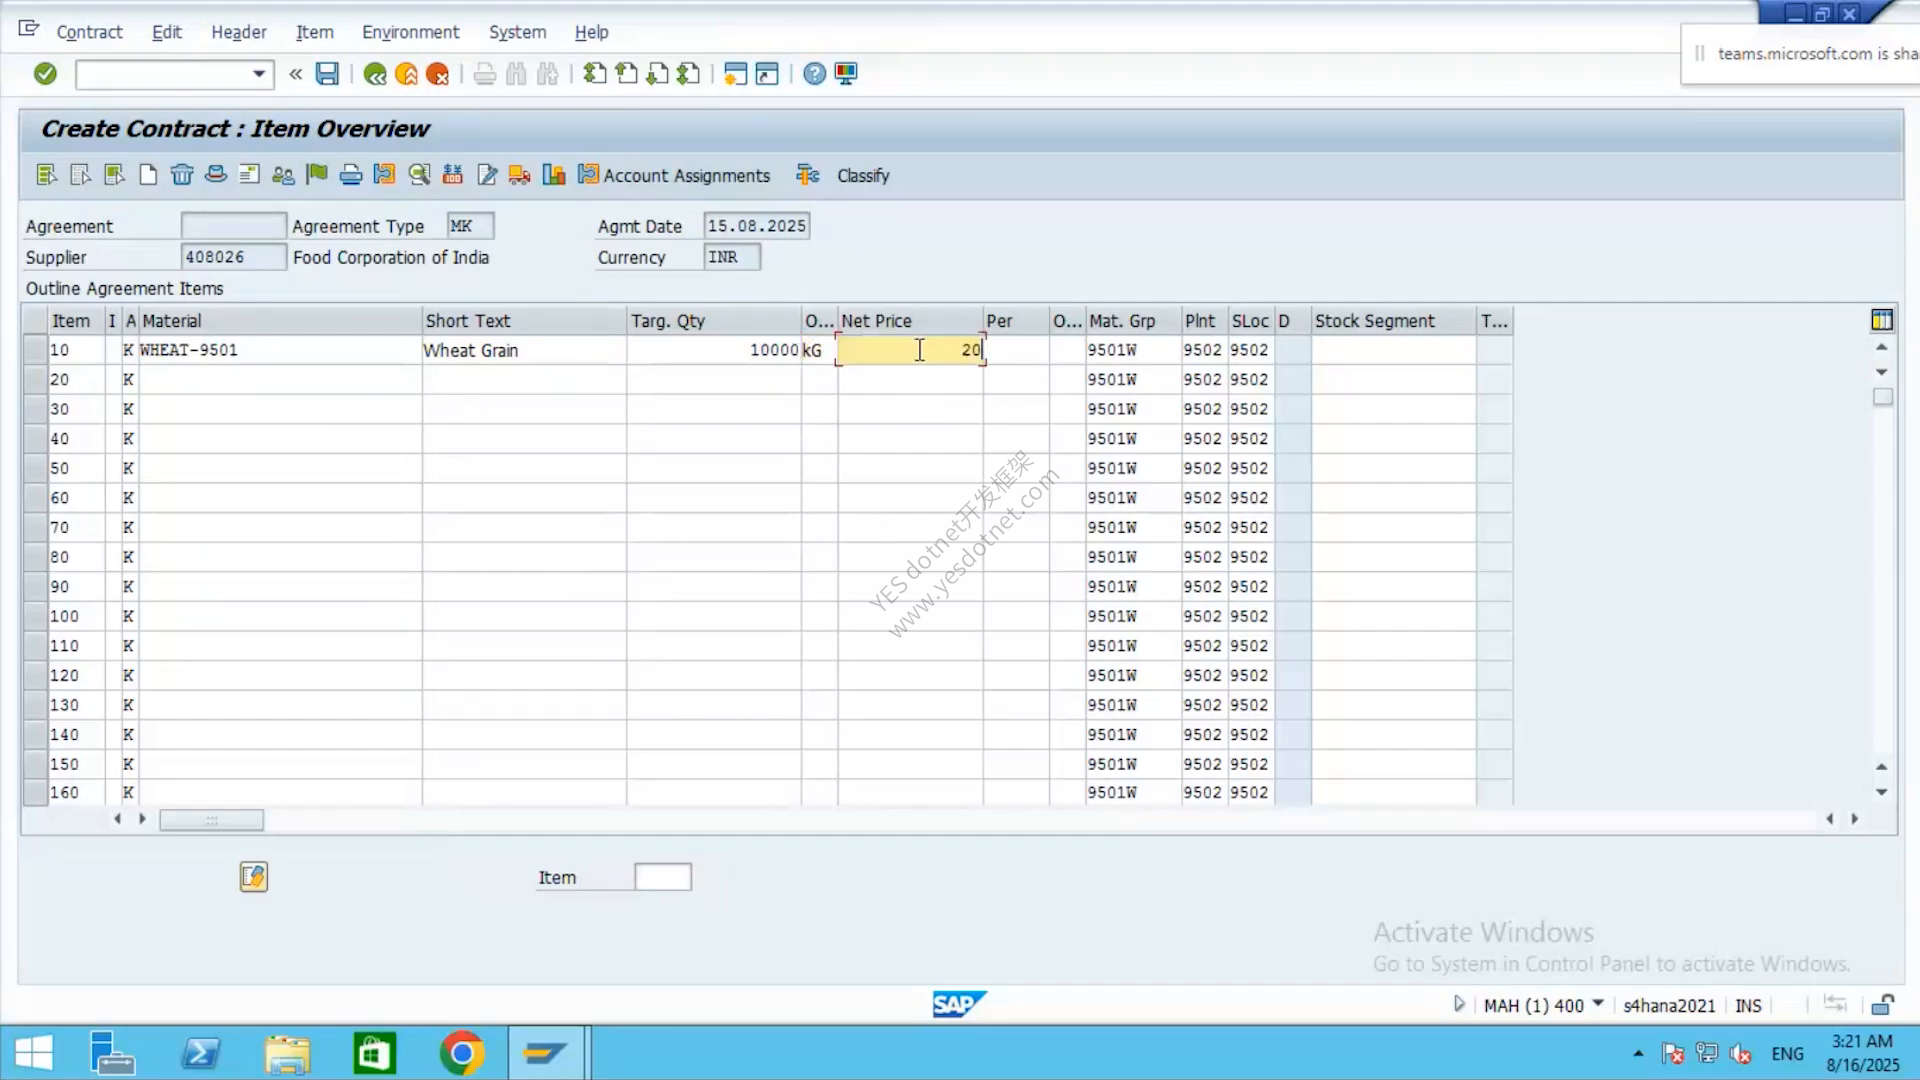Screen dimensions: 1920x1080
Task: Click the horizontal scrollbar thumb under table
Action: (x=212, y=820)
